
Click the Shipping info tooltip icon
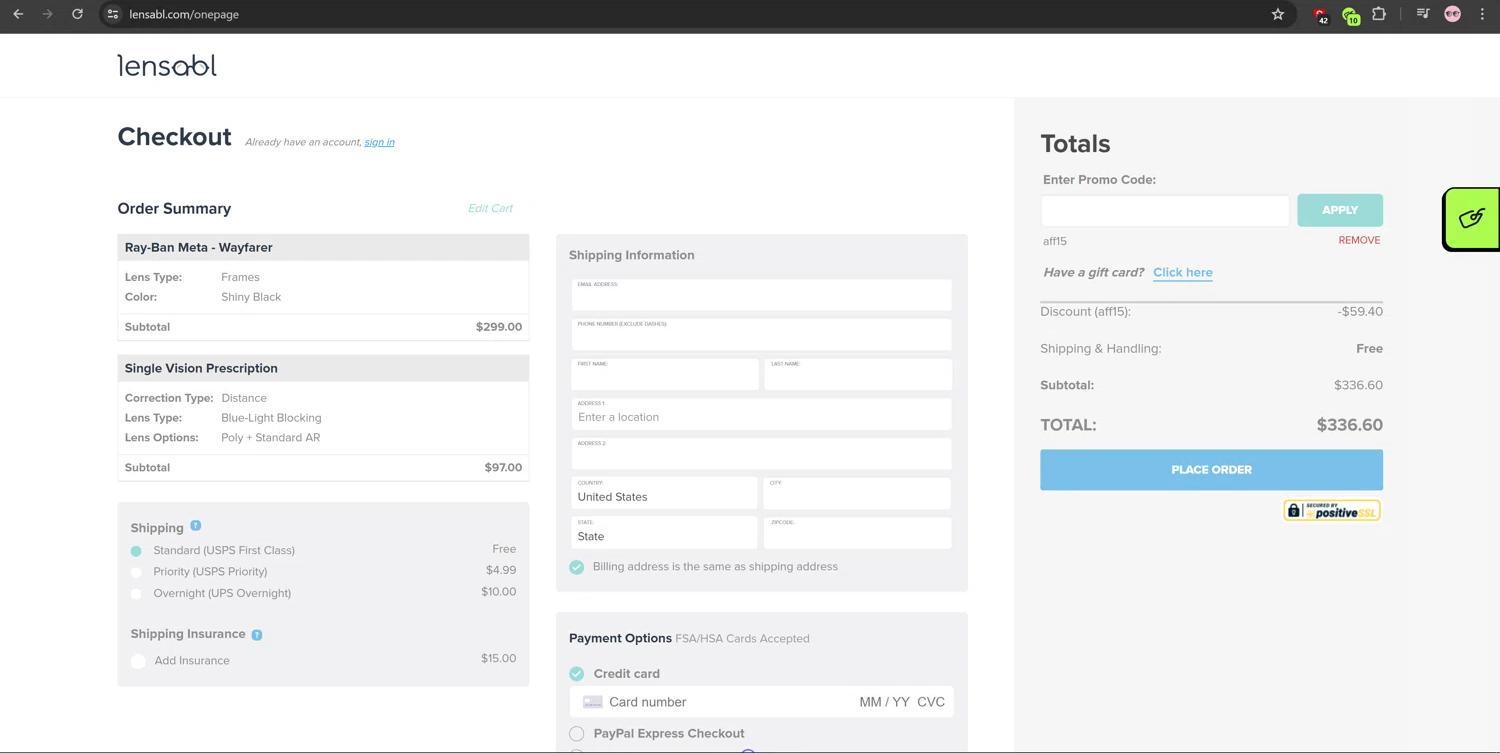pyautogui.click(x=195, y=526)
